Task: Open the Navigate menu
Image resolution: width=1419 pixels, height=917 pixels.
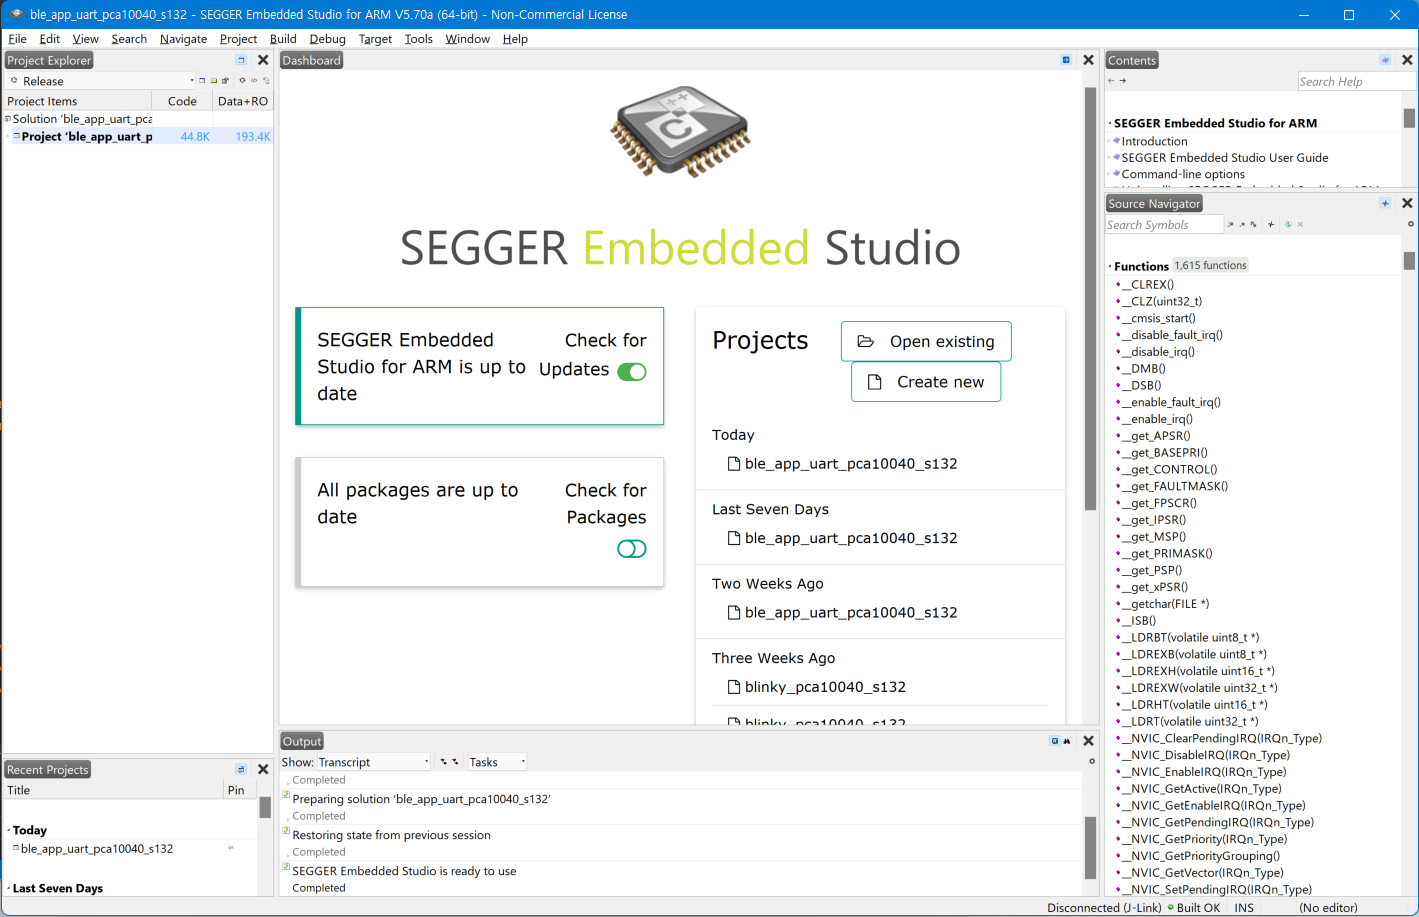Action: coord(183,39)
